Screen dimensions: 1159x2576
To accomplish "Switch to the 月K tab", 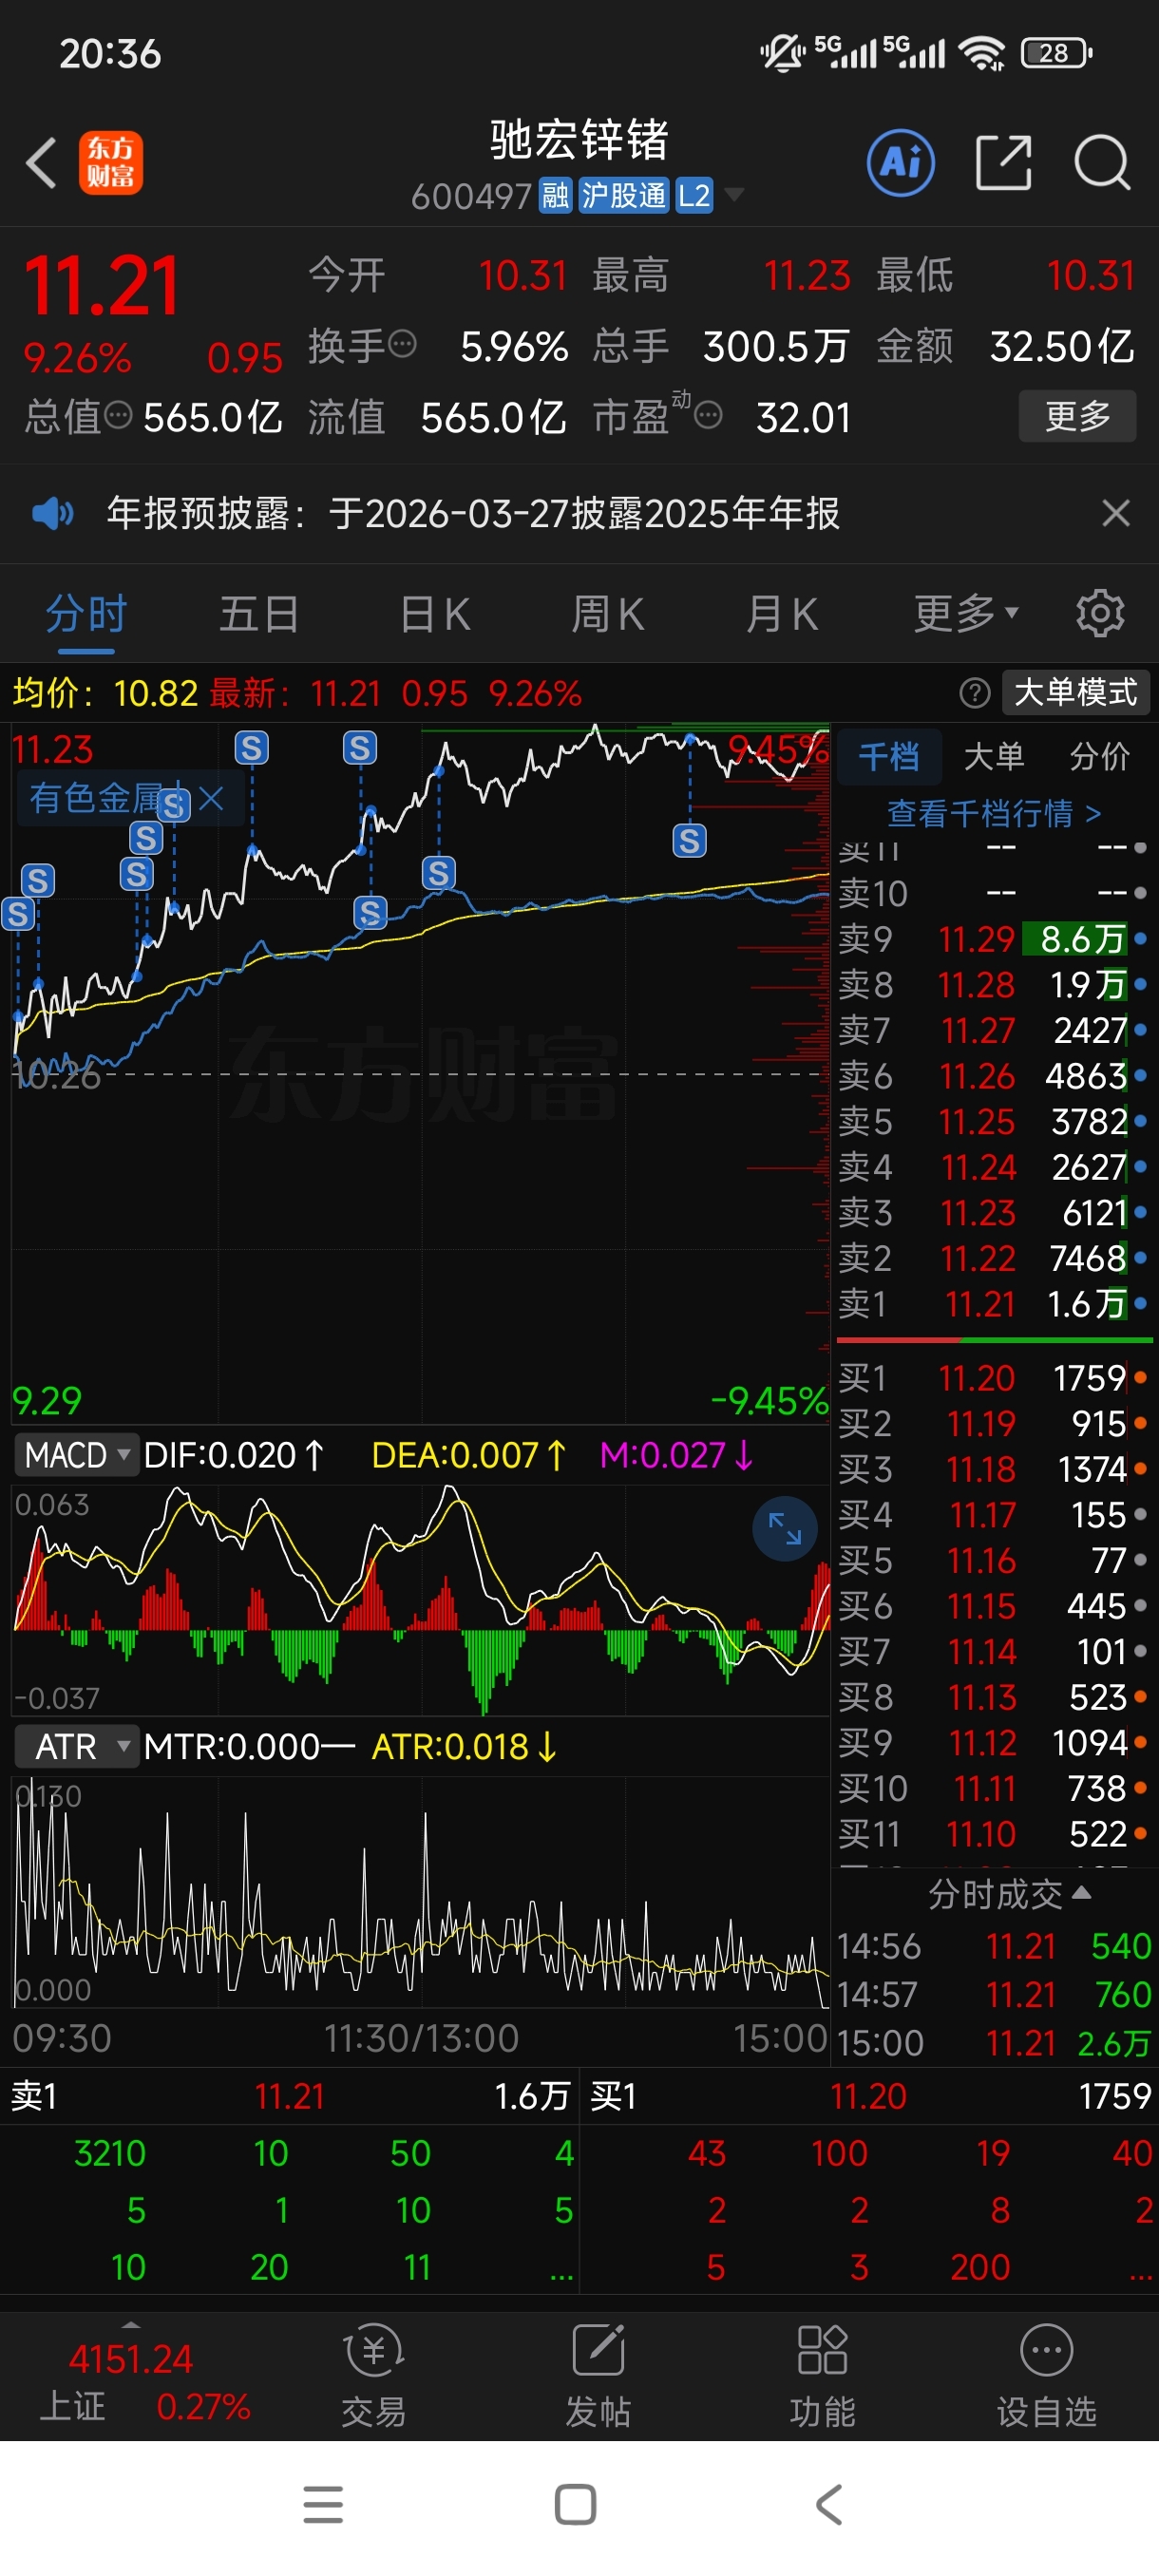I will [x=781, y=613].
